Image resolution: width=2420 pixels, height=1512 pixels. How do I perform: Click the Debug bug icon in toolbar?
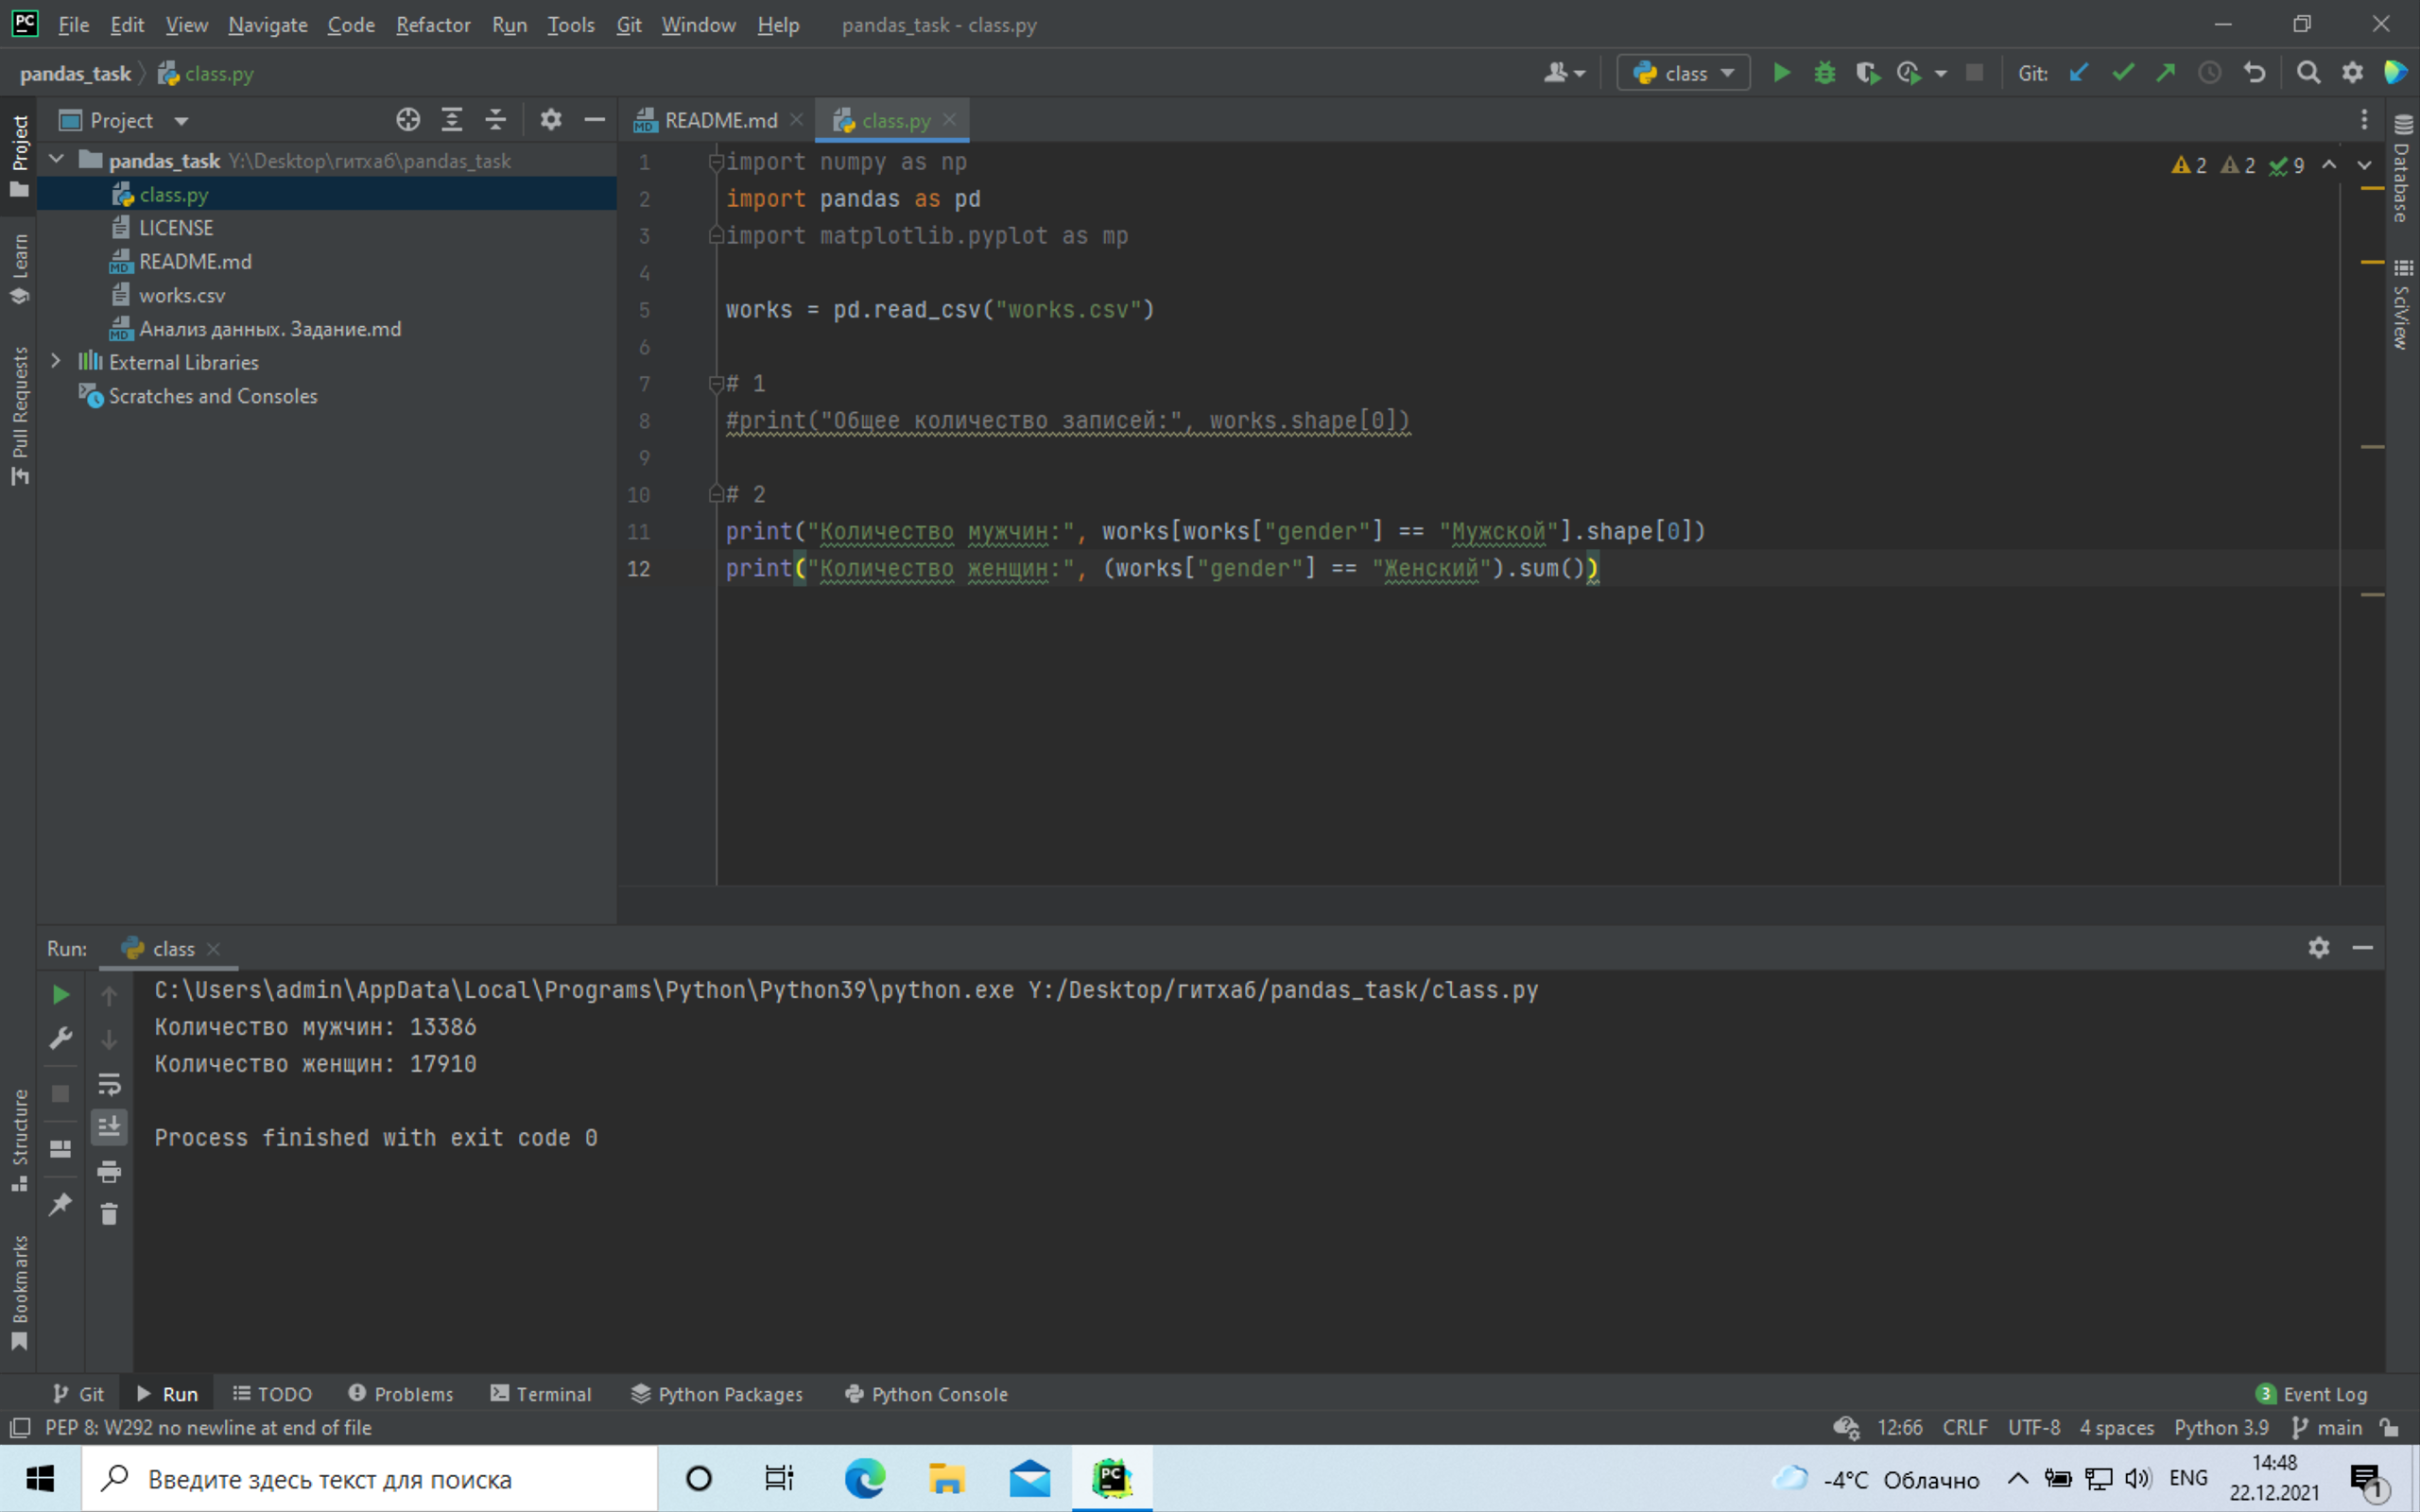tap(1824, 73)
